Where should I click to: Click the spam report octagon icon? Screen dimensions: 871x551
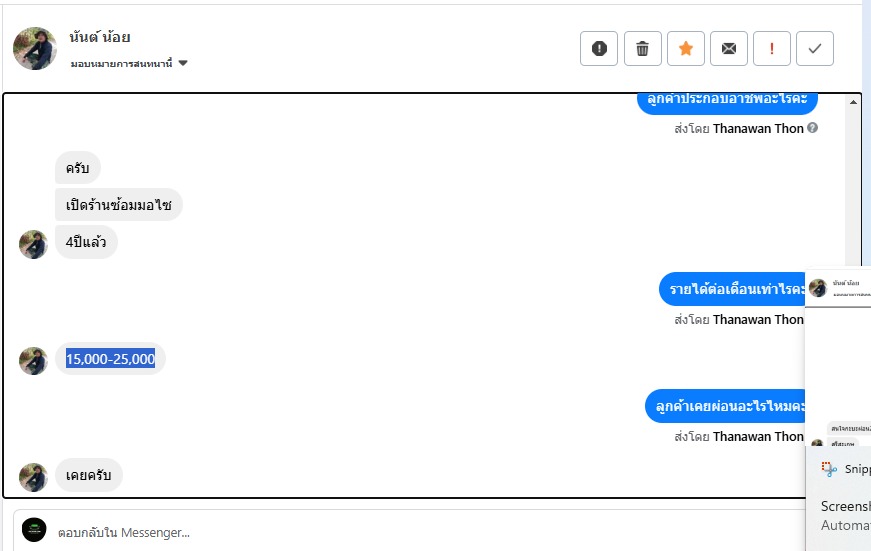coord(599,48)
